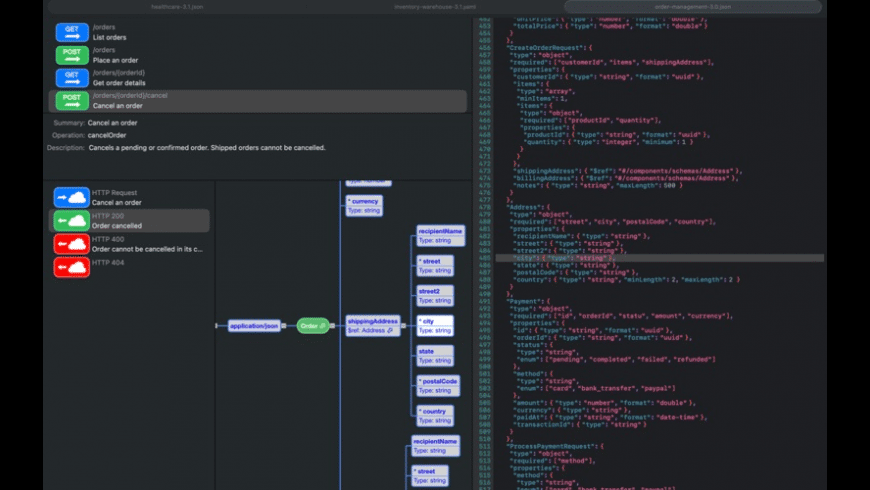The image size is (870, 490).
Task: Select the application/json diagram node
Action: tap(254, 326)
